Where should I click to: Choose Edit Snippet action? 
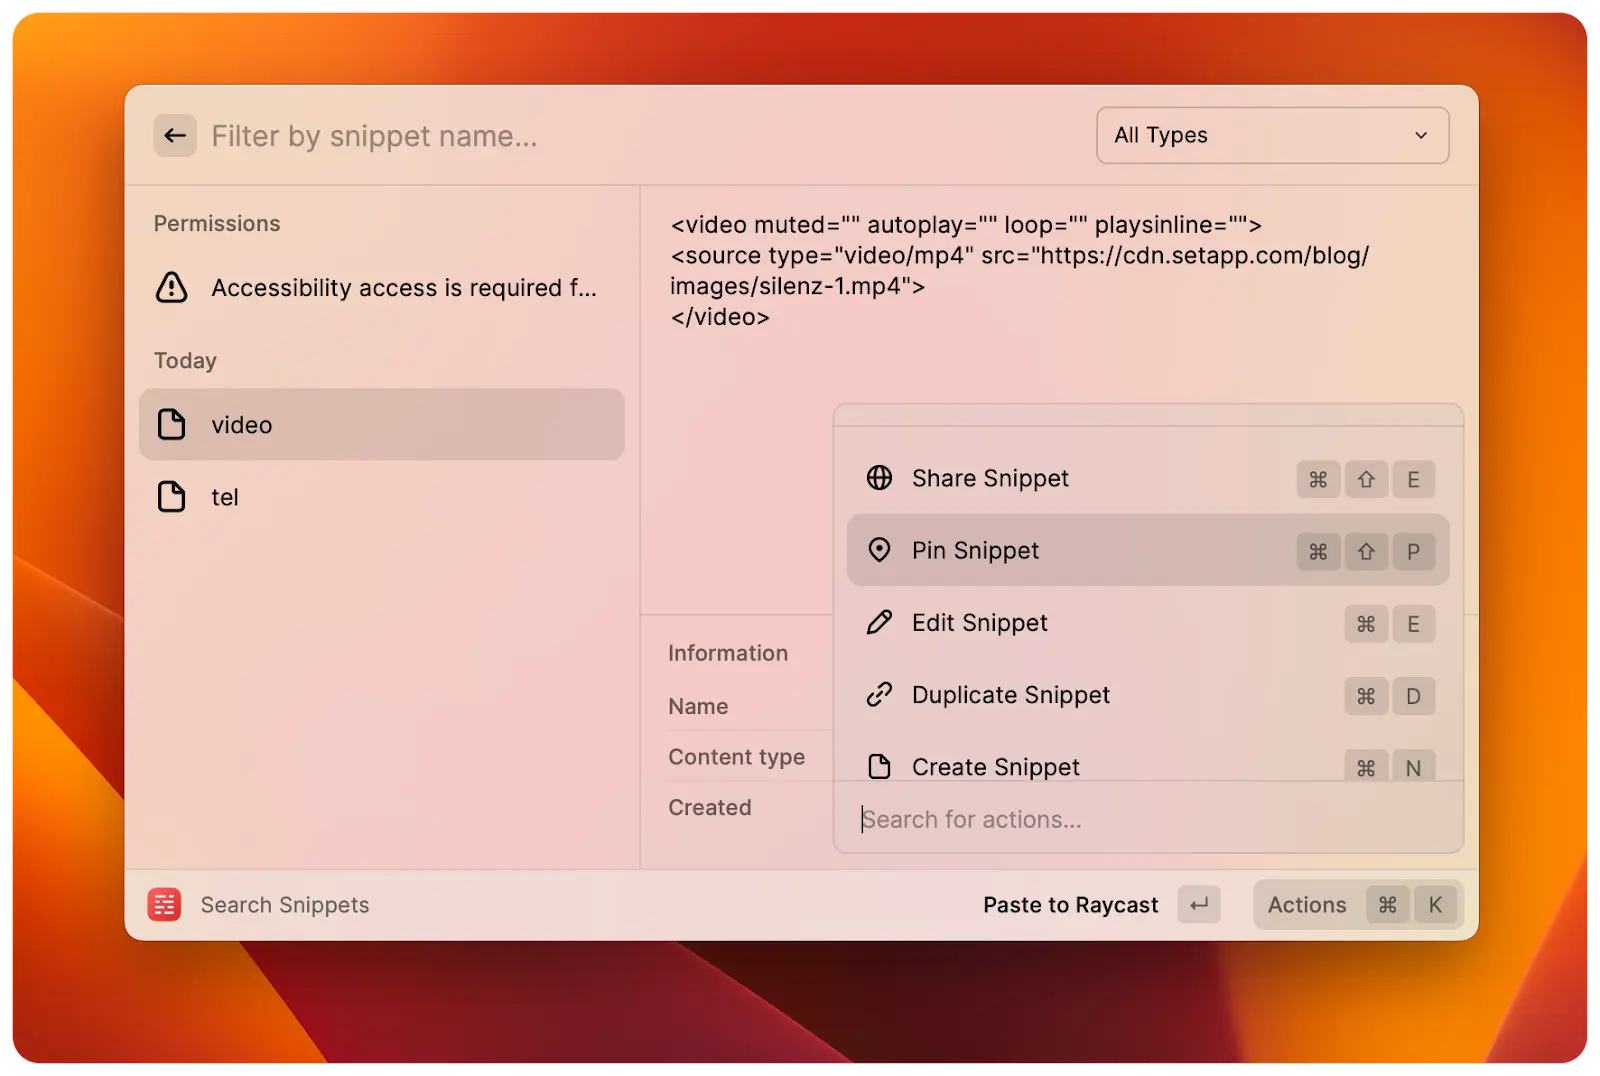click(x=1148, y=622)
